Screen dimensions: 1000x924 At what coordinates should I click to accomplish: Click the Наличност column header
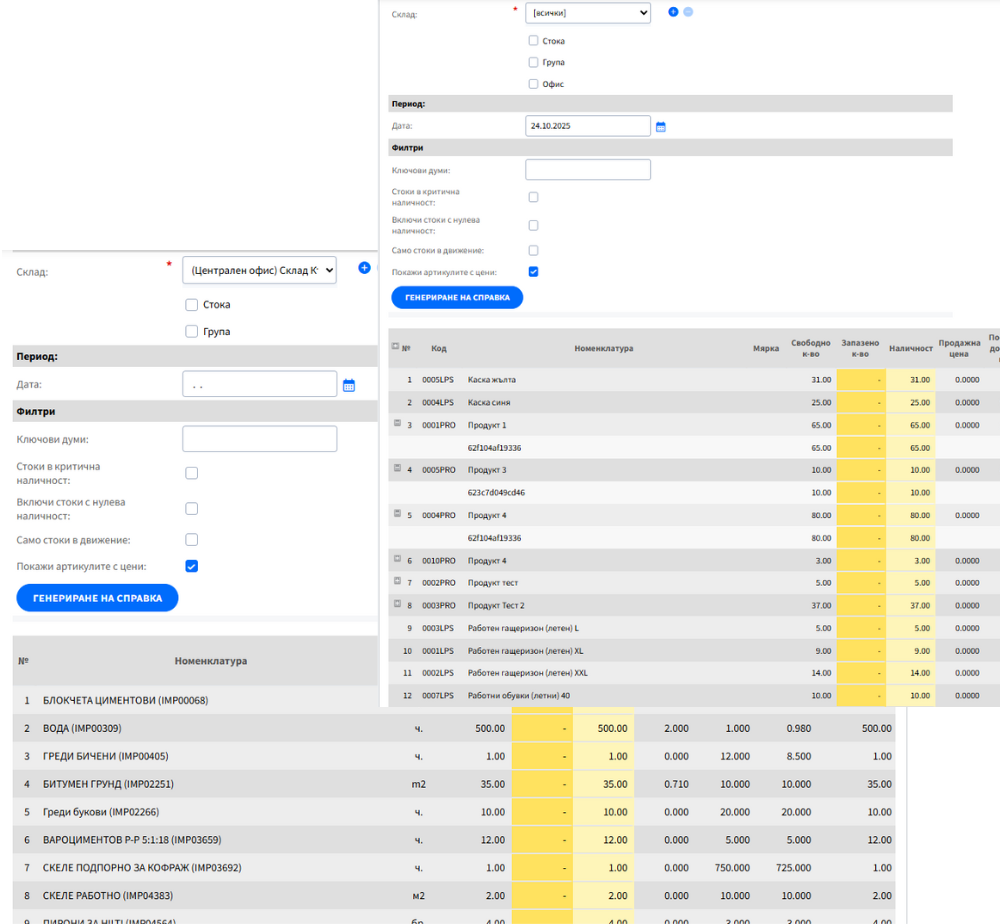(x=910, y=348)
